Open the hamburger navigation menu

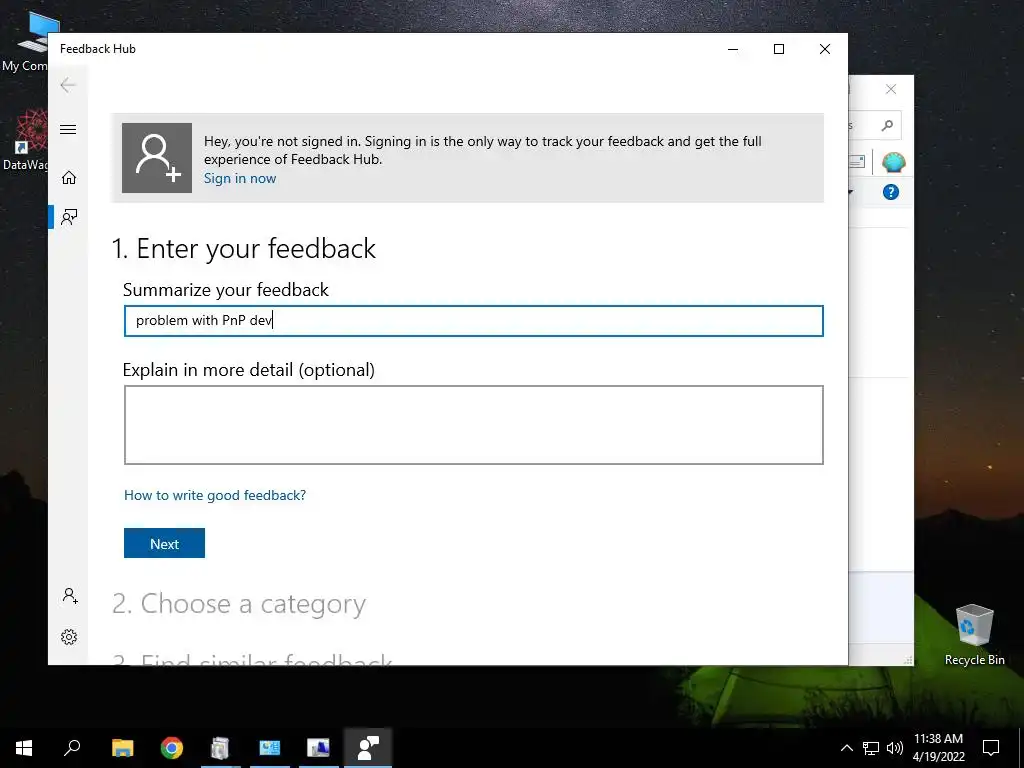(x=68, y=129)
